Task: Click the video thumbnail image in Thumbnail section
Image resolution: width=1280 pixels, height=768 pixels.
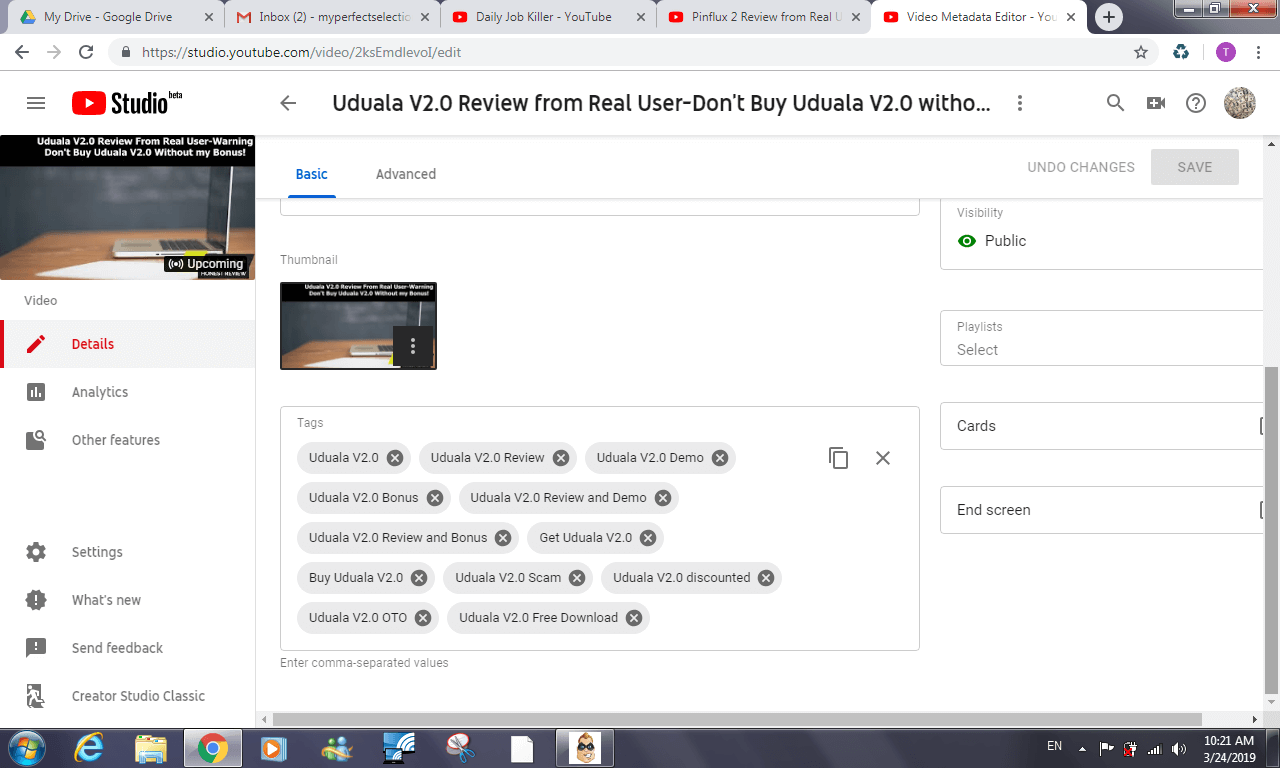Action: point(358,326)
